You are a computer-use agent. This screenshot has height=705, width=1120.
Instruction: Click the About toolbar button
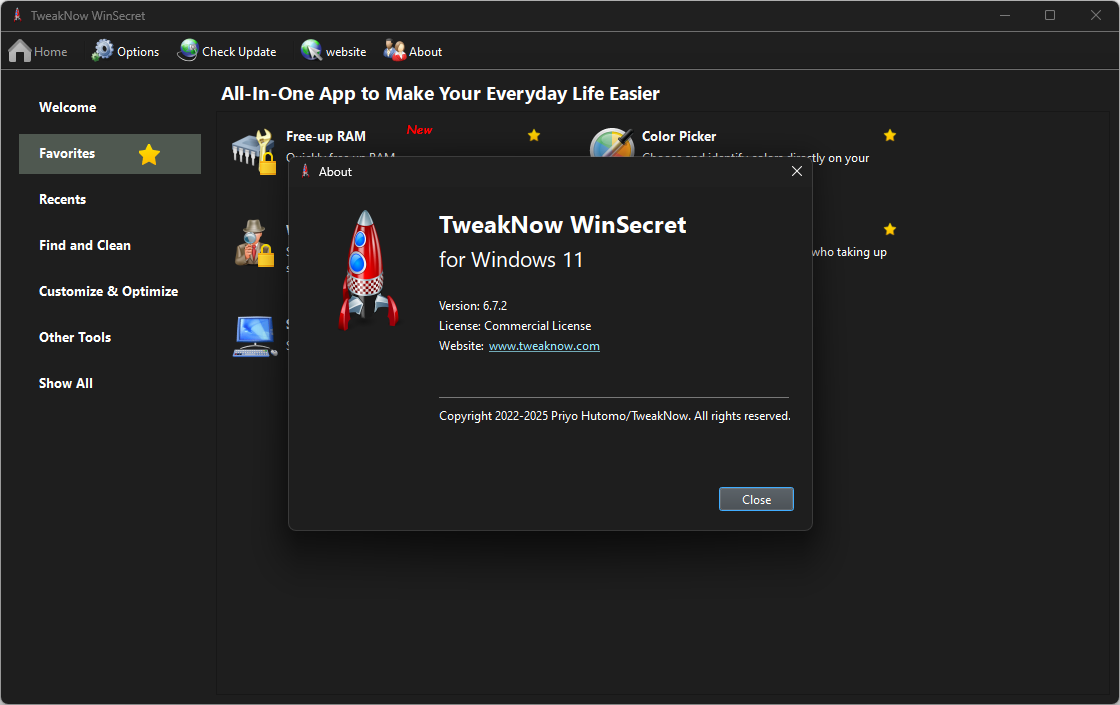click(413, 51)
